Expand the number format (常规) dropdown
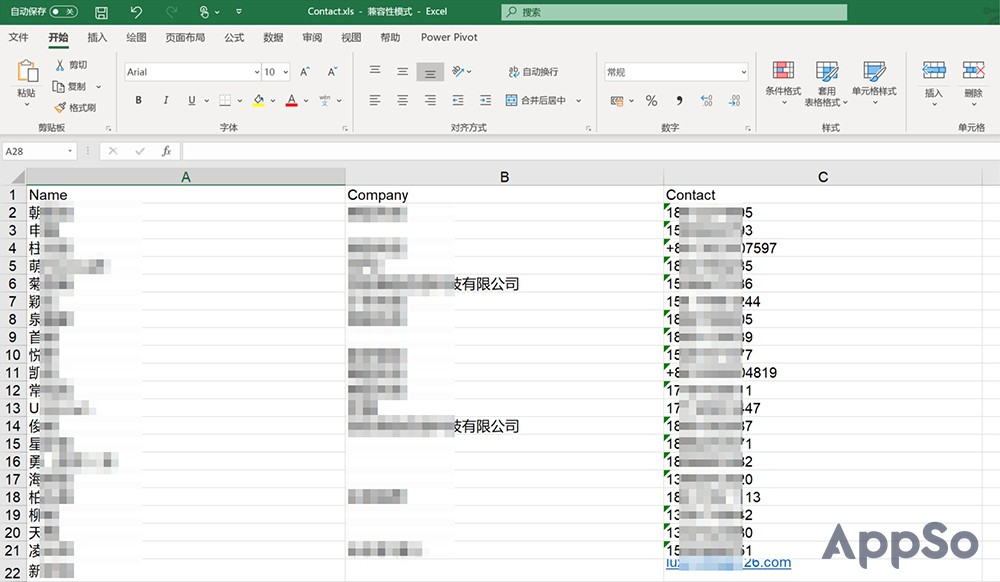 click(x=743, y=72)
